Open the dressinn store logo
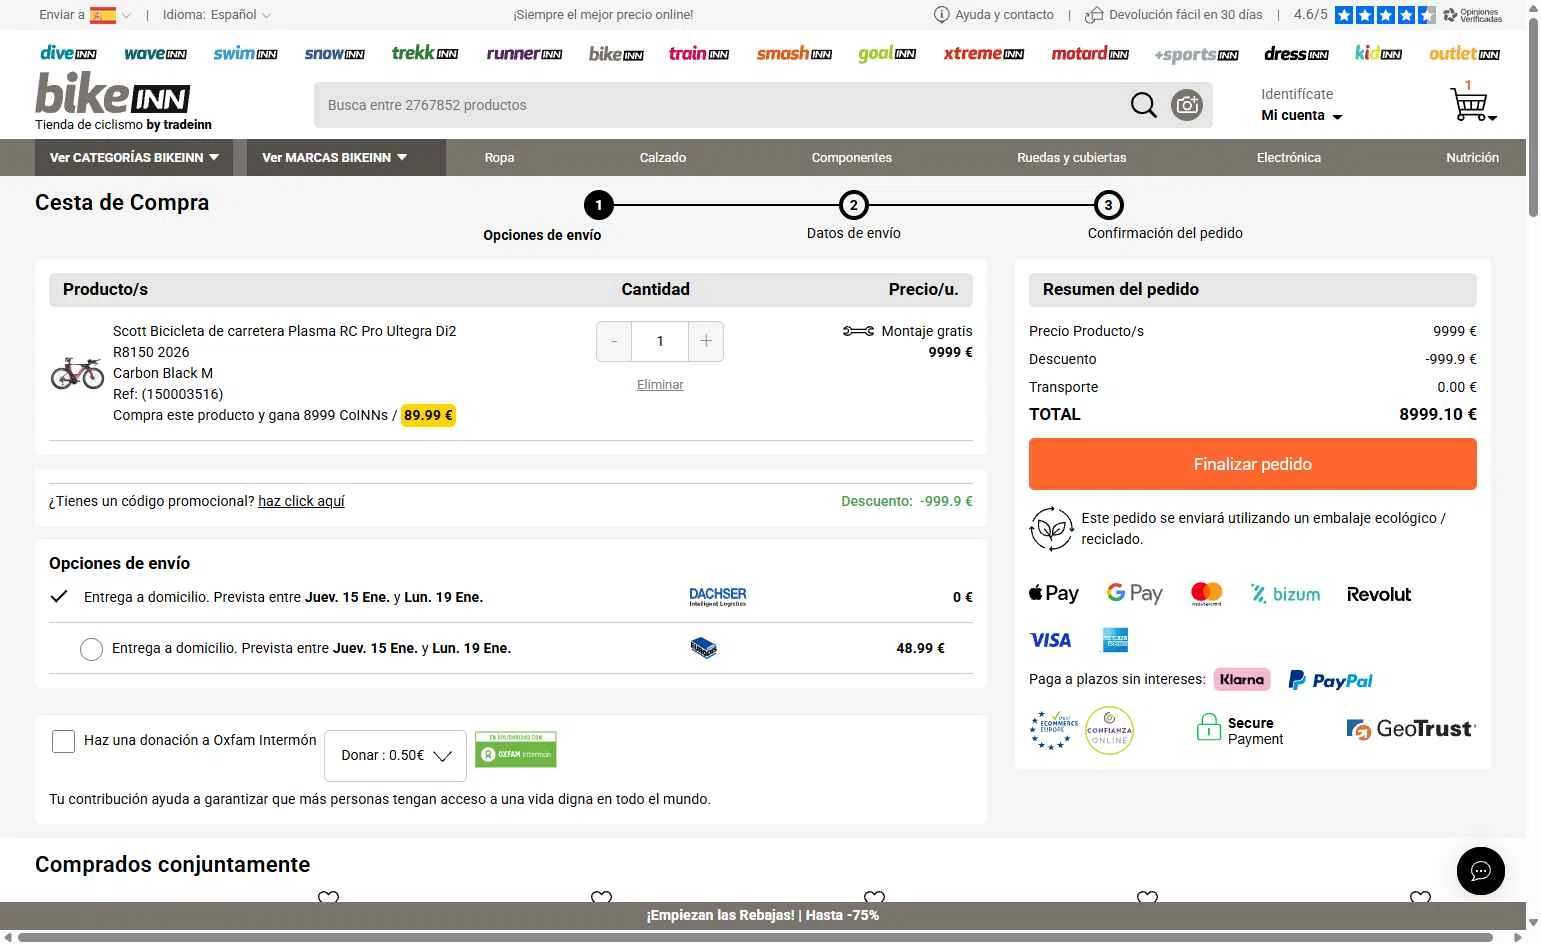The height and width of the screenshot is (945, 1541). [x=1296, y=53]
